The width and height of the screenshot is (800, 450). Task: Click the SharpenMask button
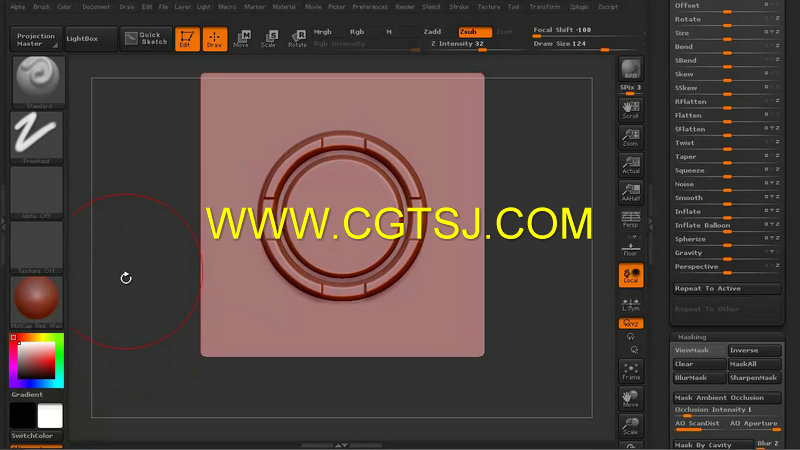tap(754, 378)
